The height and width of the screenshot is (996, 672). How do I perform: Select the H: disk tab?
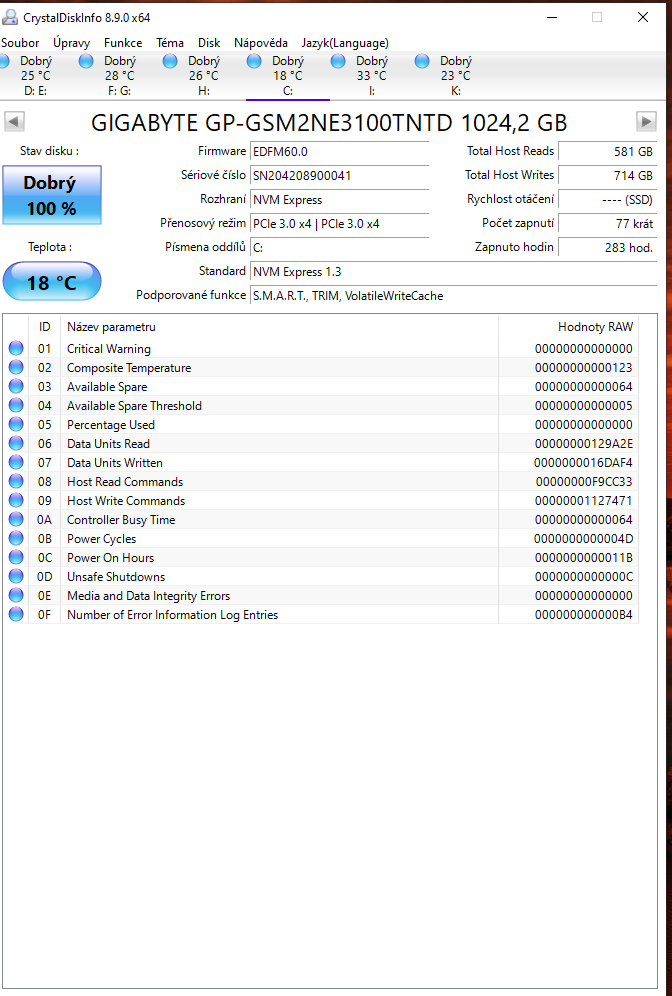203,76
